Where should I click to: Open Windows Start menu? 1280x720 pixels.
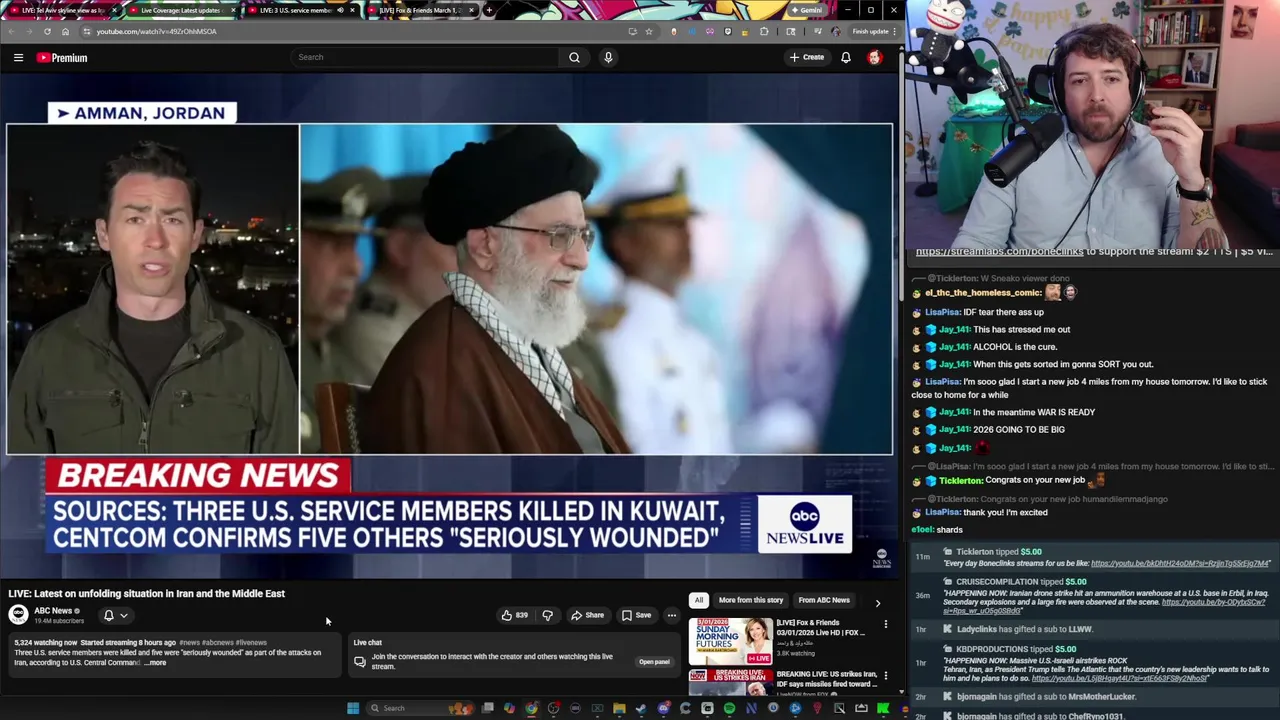point(353,708)
